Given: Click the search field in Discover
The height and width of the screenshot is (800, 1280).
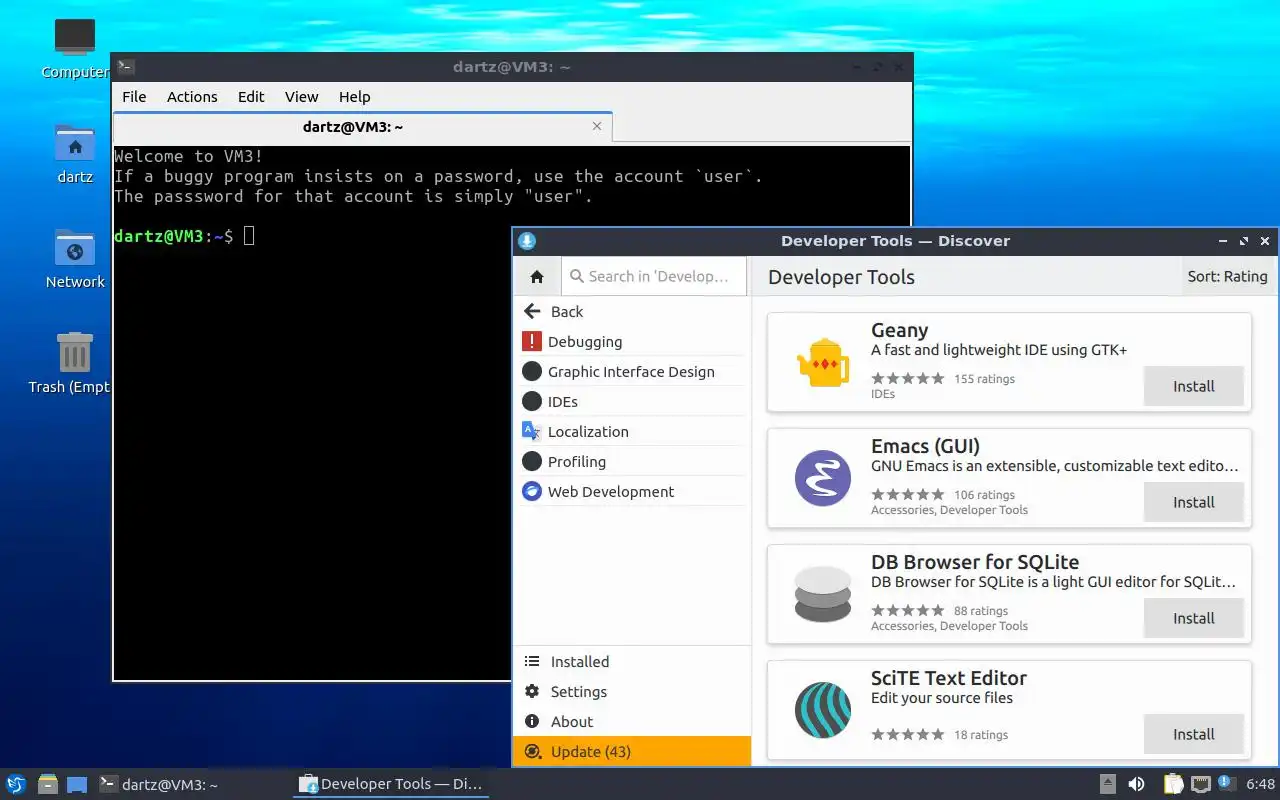Looking at the screenshot, I should coord(654,276).
